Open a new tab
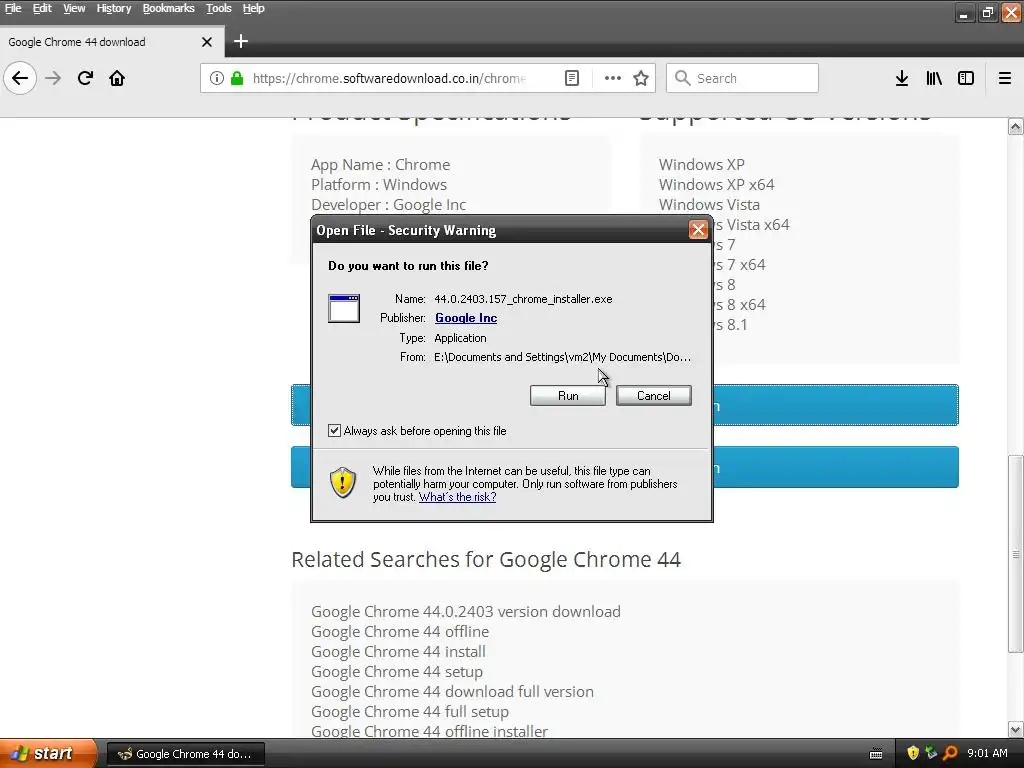The image size is (1024, 768). click(x=240, y=42)
